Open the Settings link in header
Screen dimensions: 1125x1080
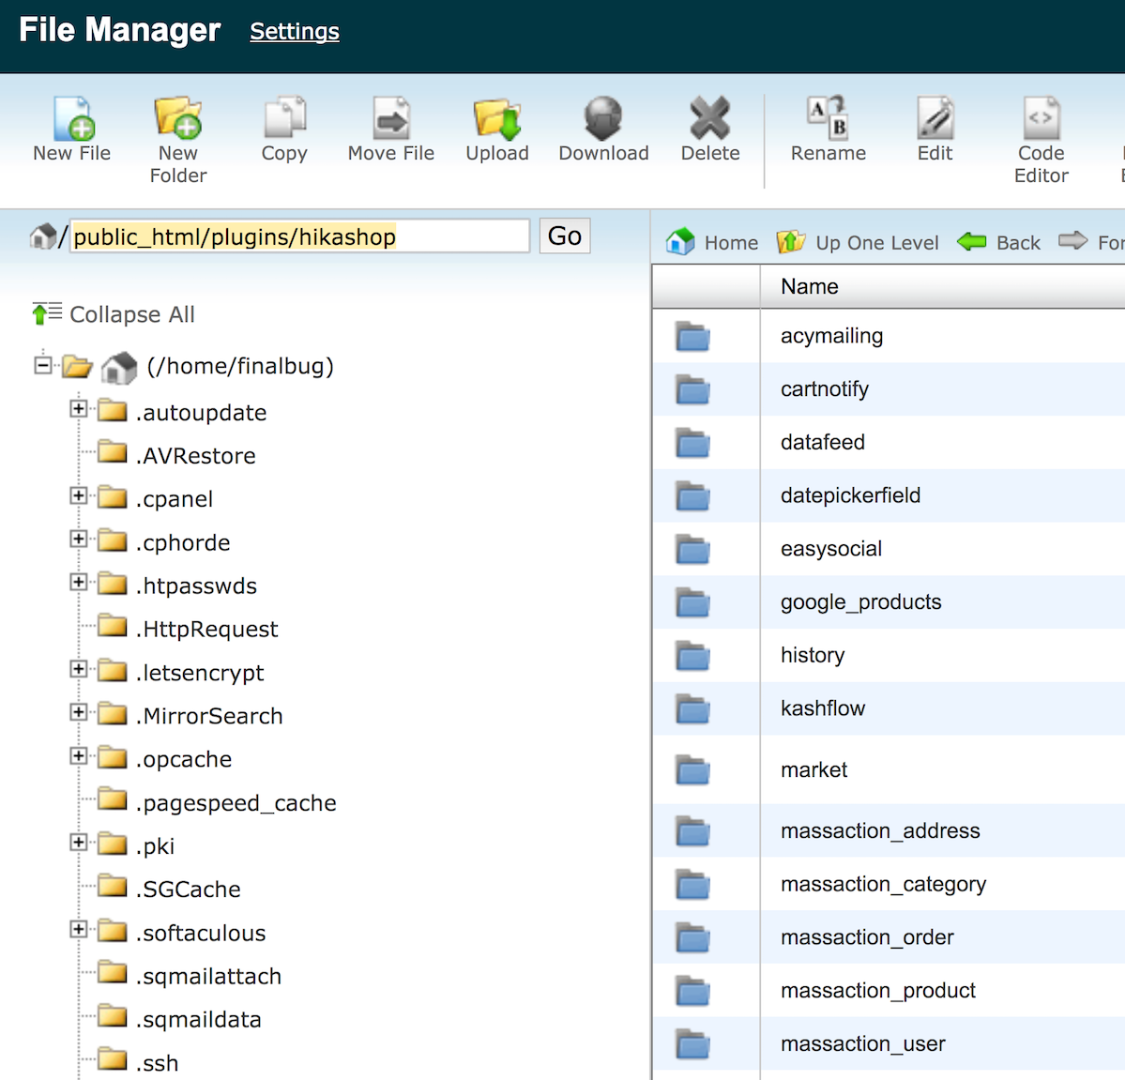pyautogui.click(x=294, y=32)
